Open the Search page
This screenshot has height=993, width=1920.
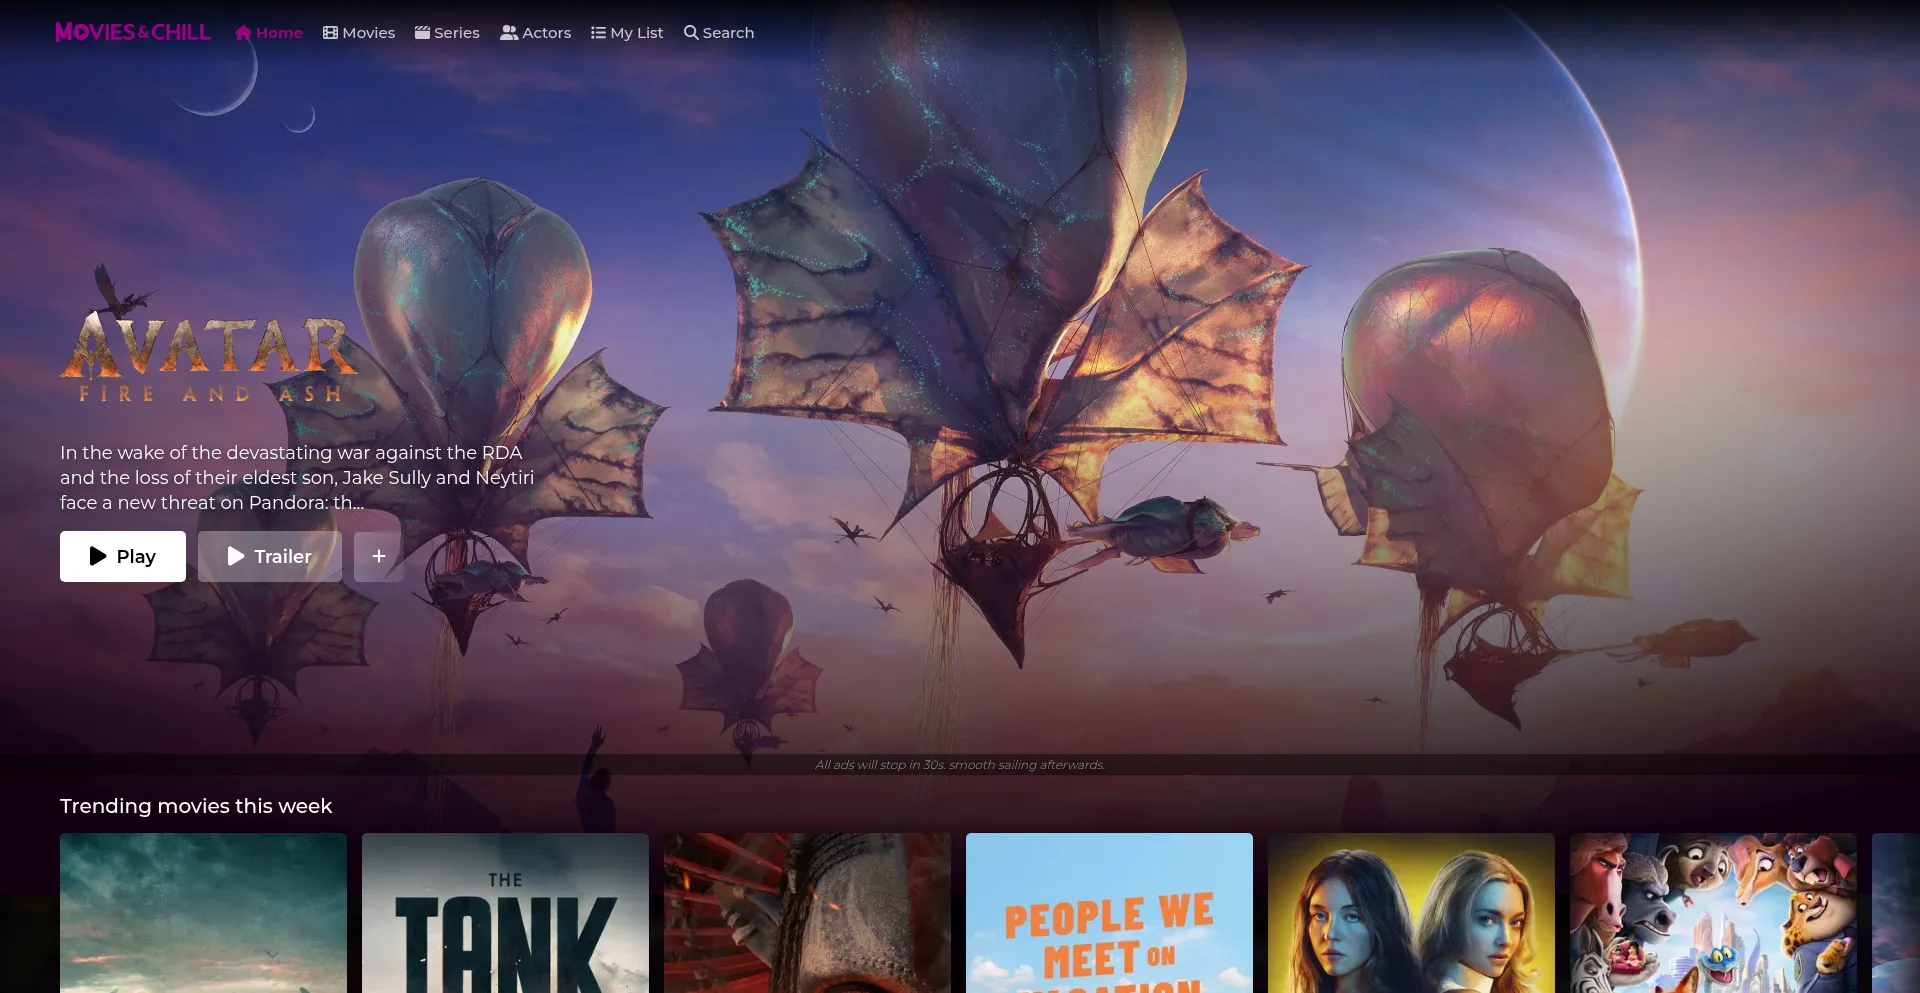pos(719,33)
